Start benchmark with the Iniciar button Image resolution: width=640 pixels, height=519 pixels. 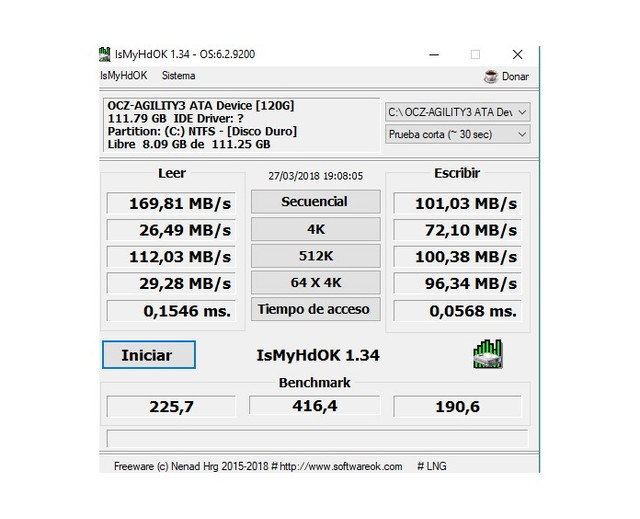tap(149, 355)
